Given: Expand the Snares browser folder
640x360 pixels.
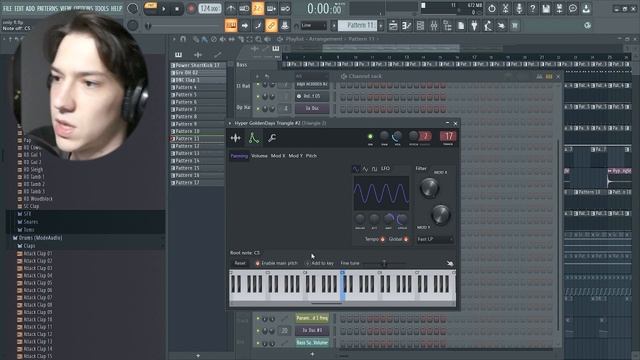Looking at the screenshot, I should click(x=31, y=222).
